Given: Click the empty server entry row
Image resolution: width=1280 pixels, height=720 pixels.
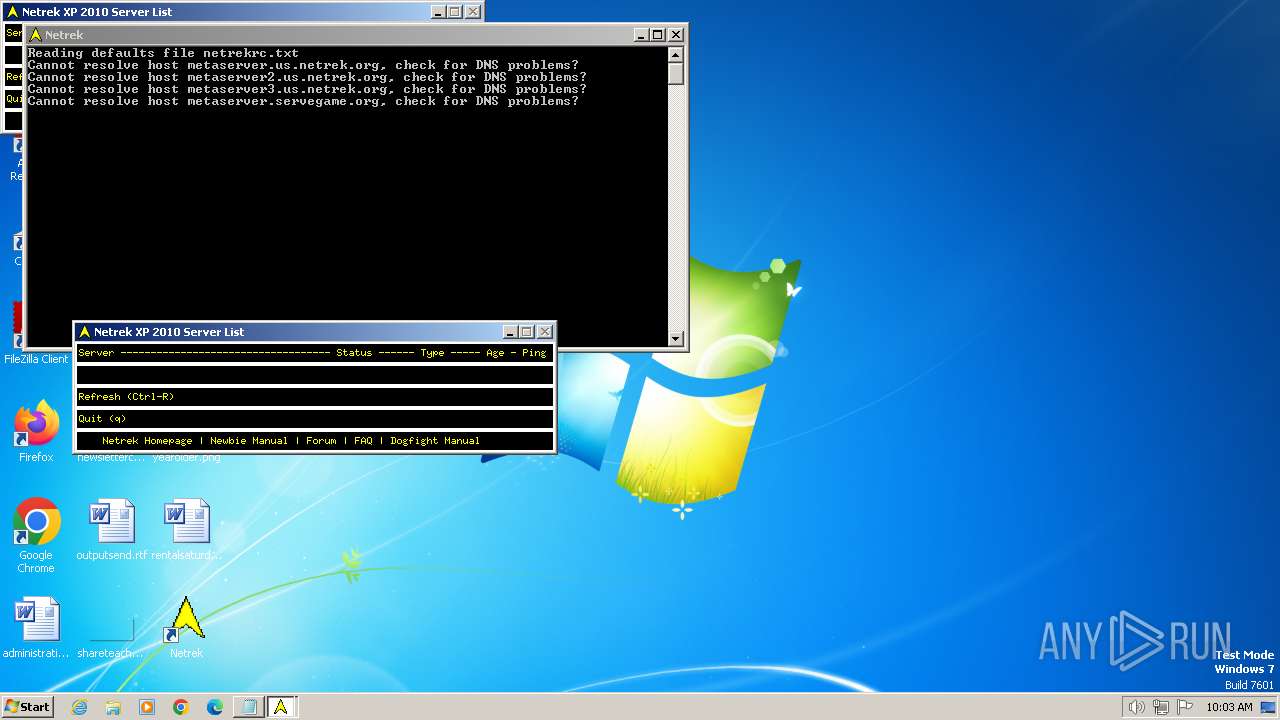Looking at the screenshot, I should click(315, 375).
